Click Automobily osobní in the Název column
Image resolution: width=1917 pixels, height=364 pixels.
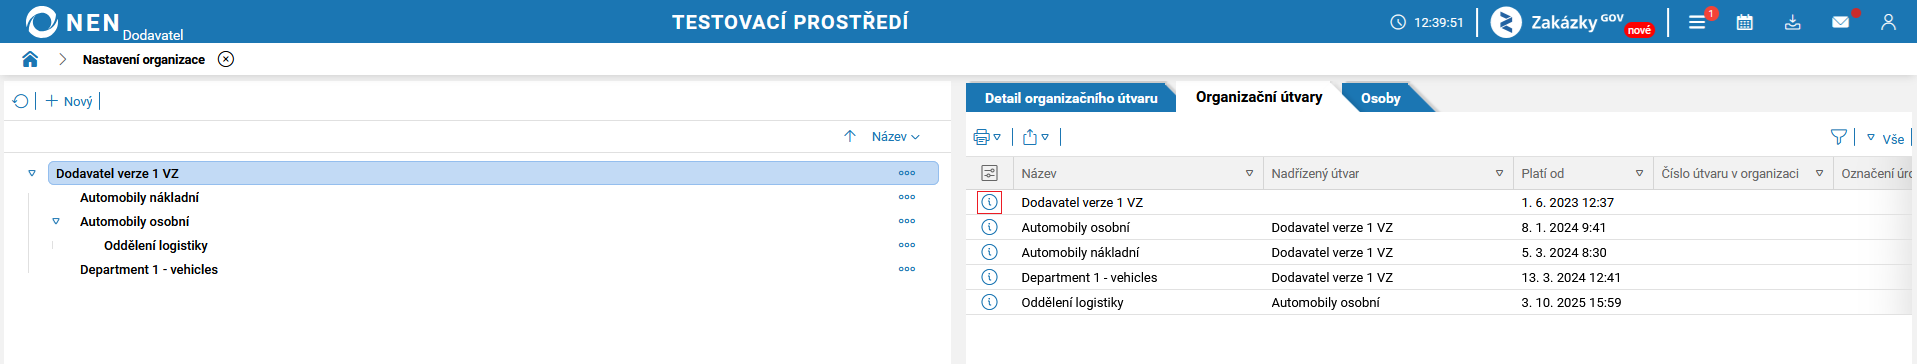[x=1075, y=227]
